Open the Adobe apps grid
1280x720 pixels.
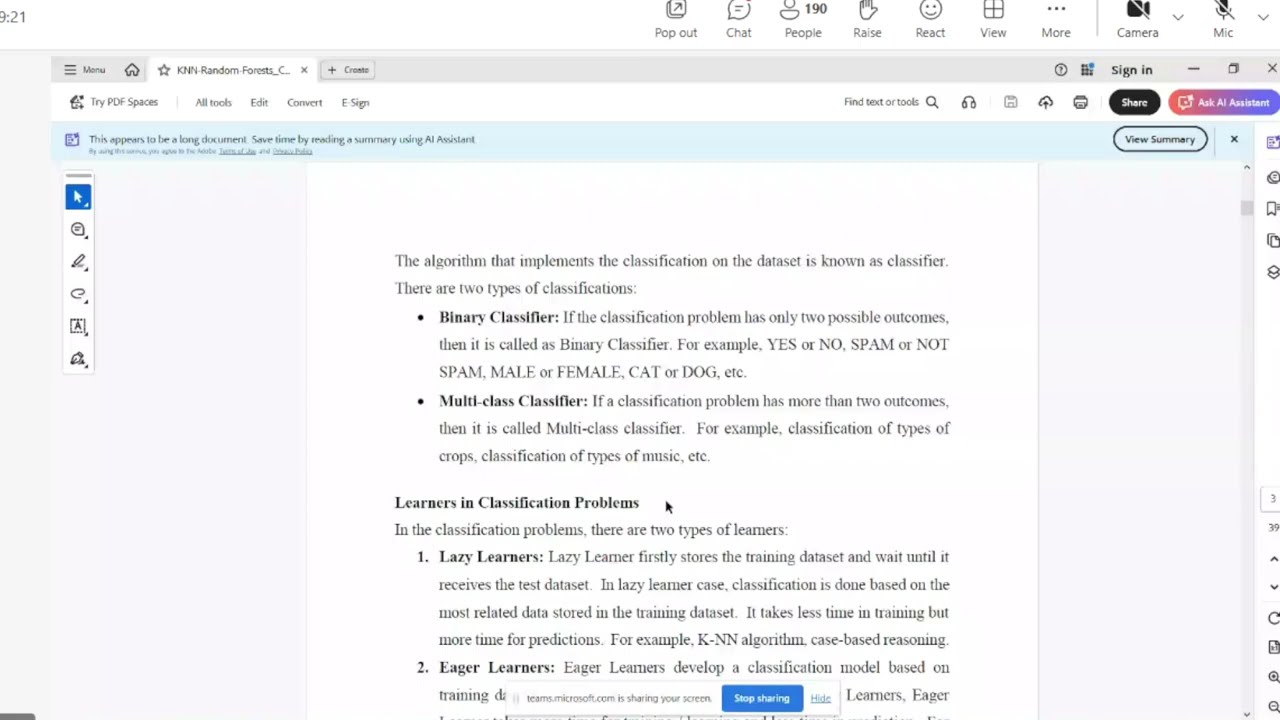(x=1087, y=70)
